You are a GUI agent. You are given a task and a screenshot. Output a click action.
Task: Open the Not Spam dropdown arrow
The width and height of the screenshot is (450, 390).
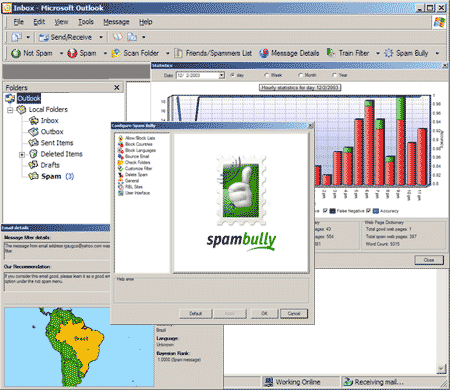(x=61, y=53)
